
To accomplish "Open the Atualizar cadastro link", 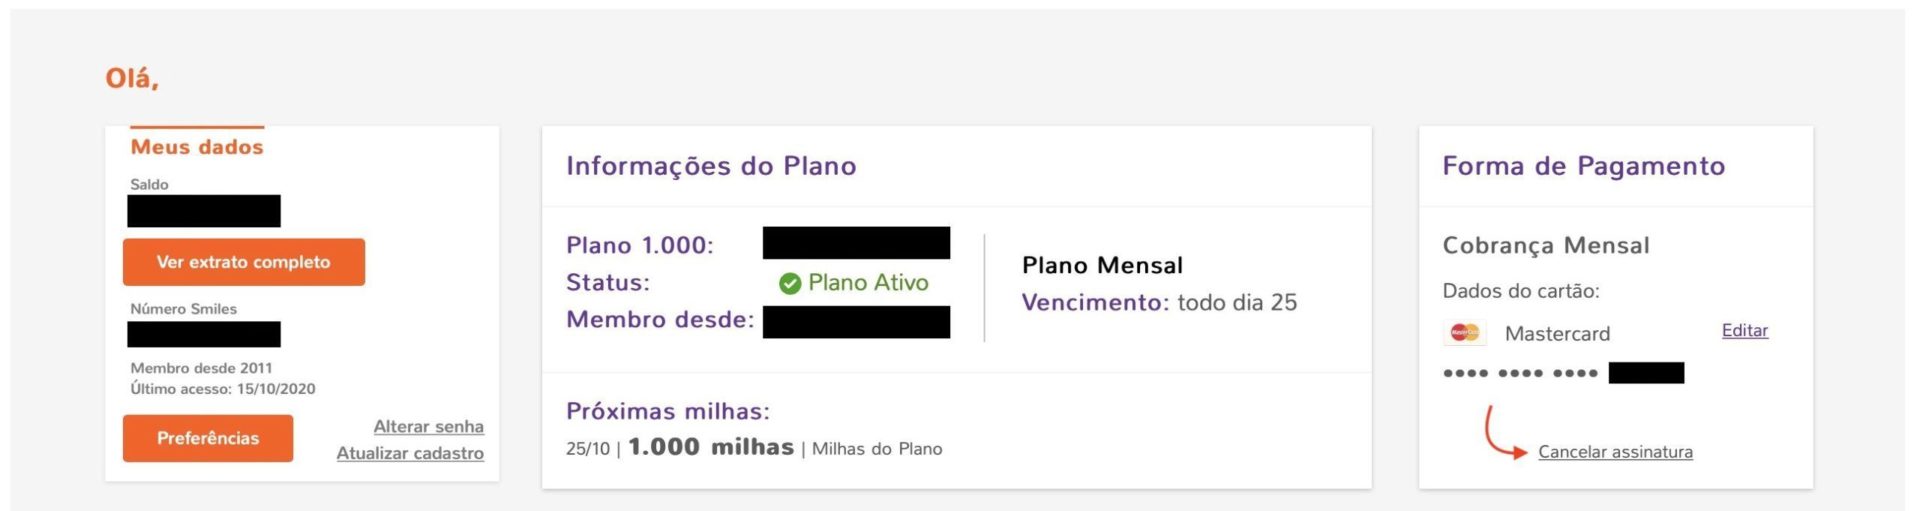I will [x=410, y=453].
